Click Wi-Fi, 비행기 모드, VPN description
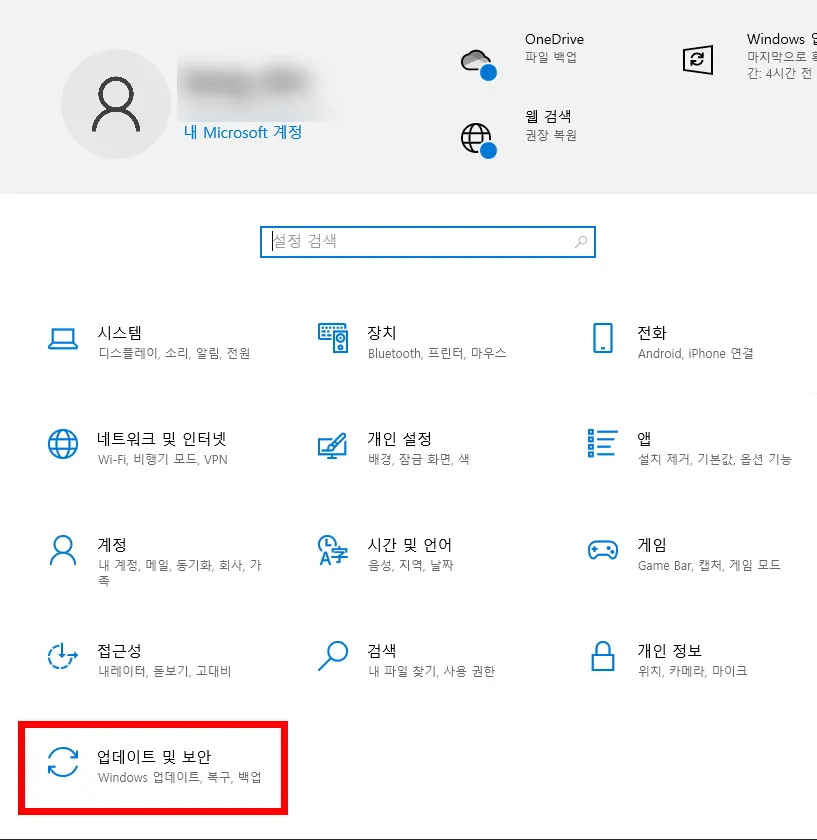This screenshot has width=817, height=840. [163, 459]
